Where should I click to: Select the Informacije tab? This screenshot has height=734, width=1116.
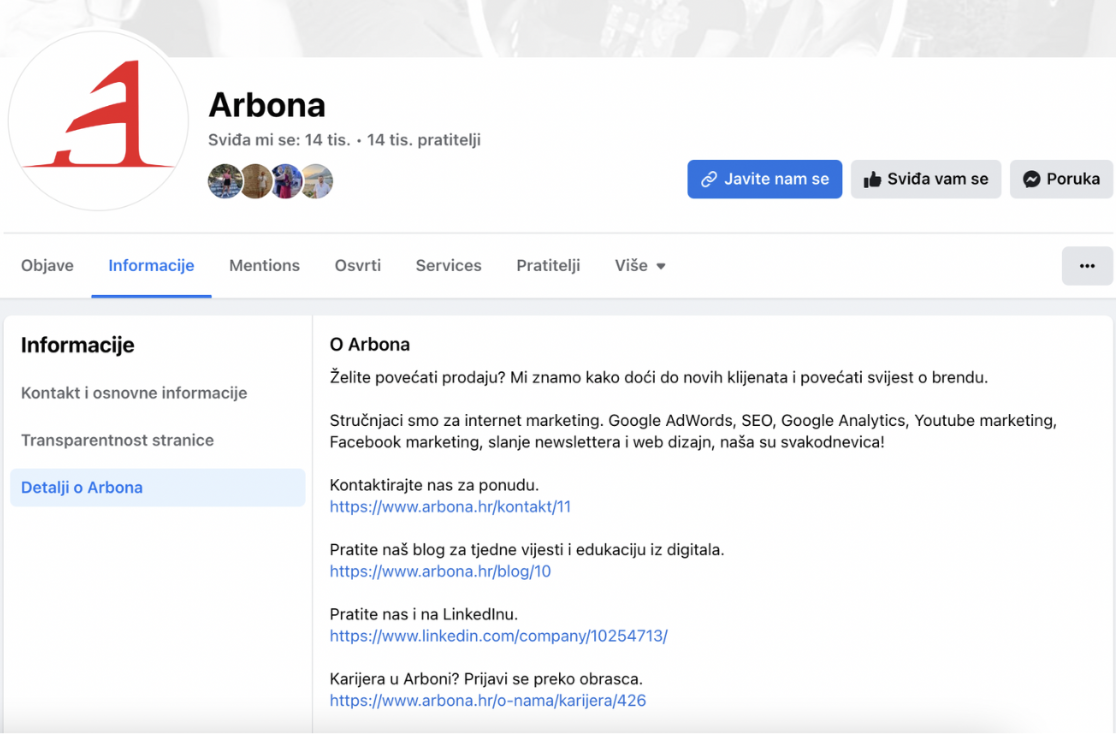151,266
